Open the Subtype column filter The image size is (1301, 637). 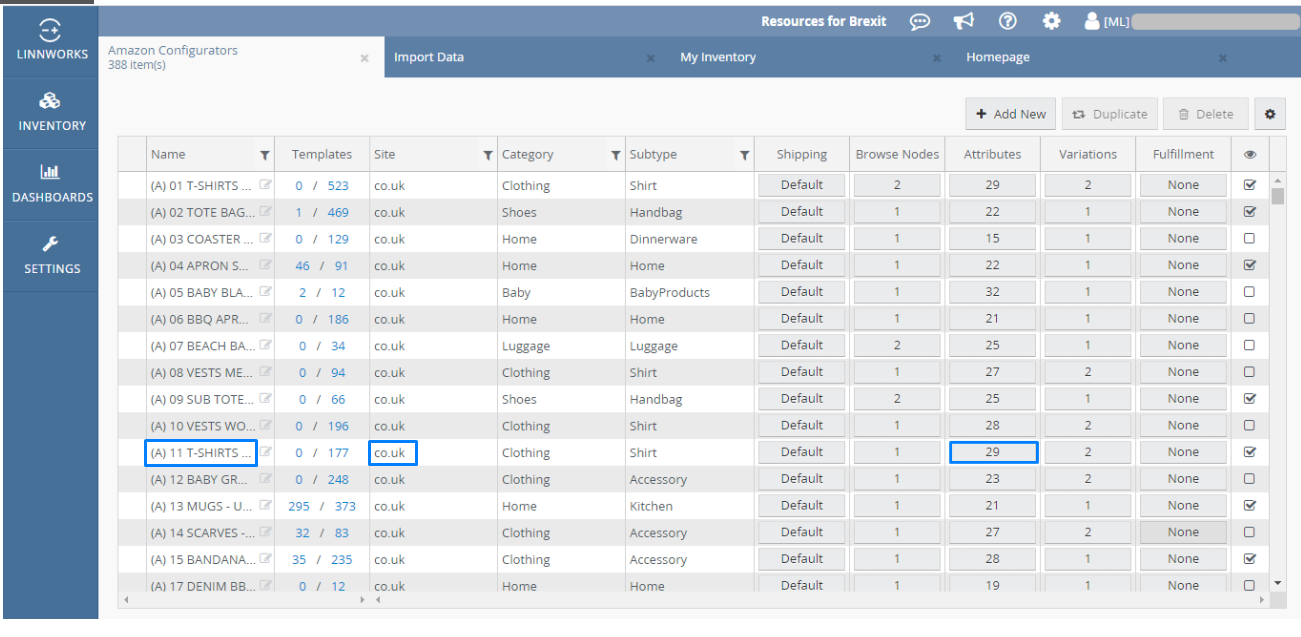(x=744, y=155)
